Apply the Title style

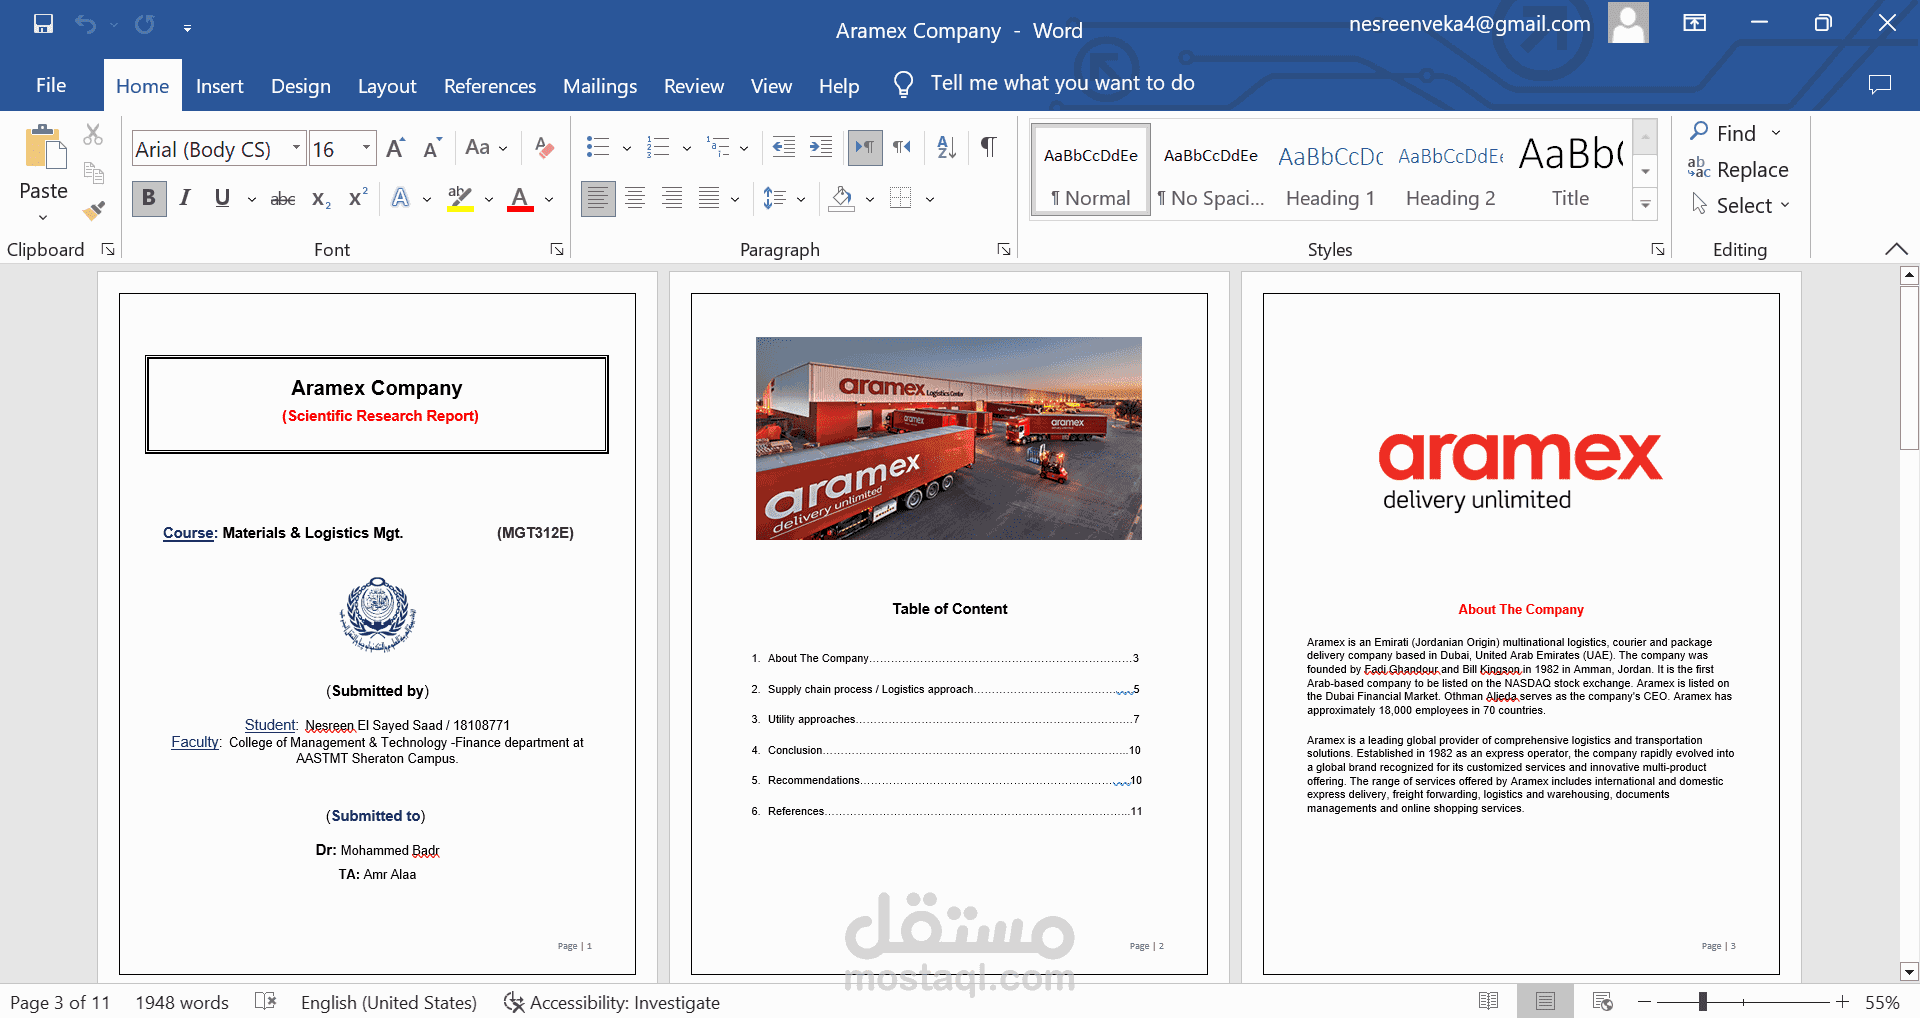point(1570,170)
